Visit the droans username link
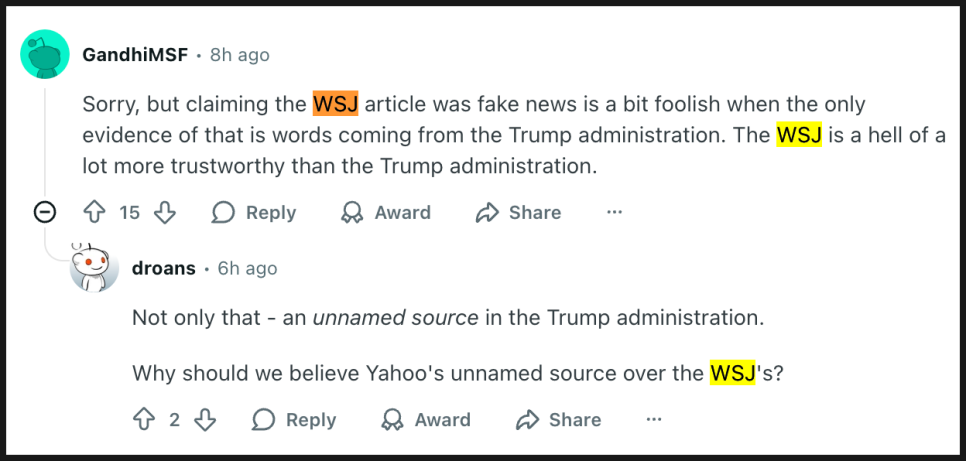Screen dimensions: 966x461 (163, 268)
